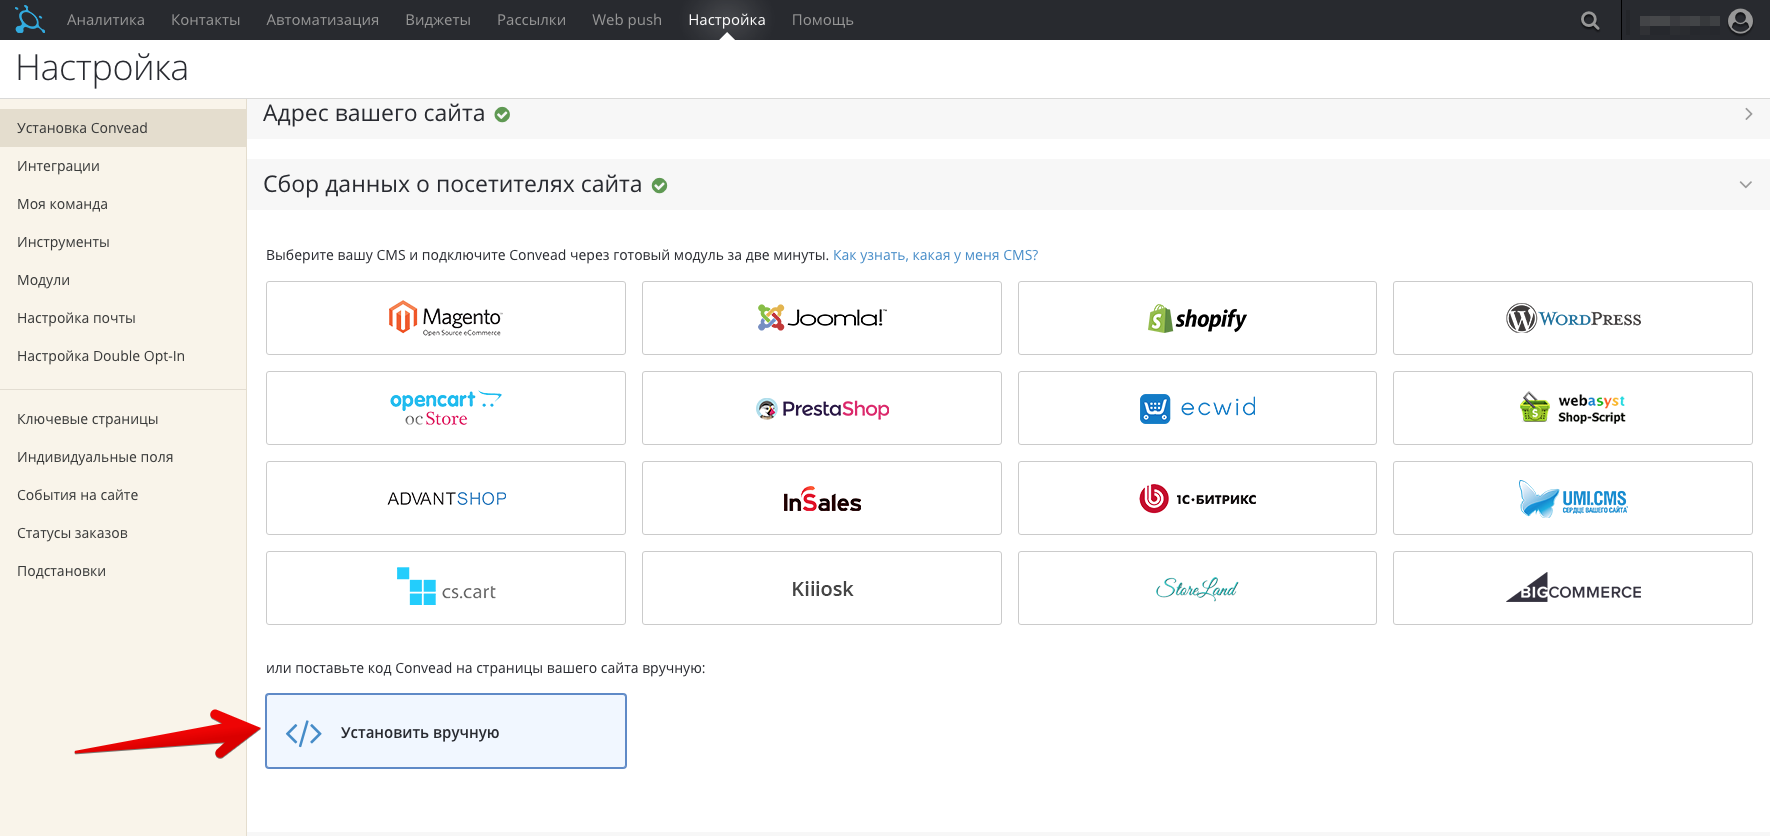Image resolution: width=1770 pixels, height=836 pixels.
Task: Select the BigCommerce tile
Action: tap(1573, 588)
